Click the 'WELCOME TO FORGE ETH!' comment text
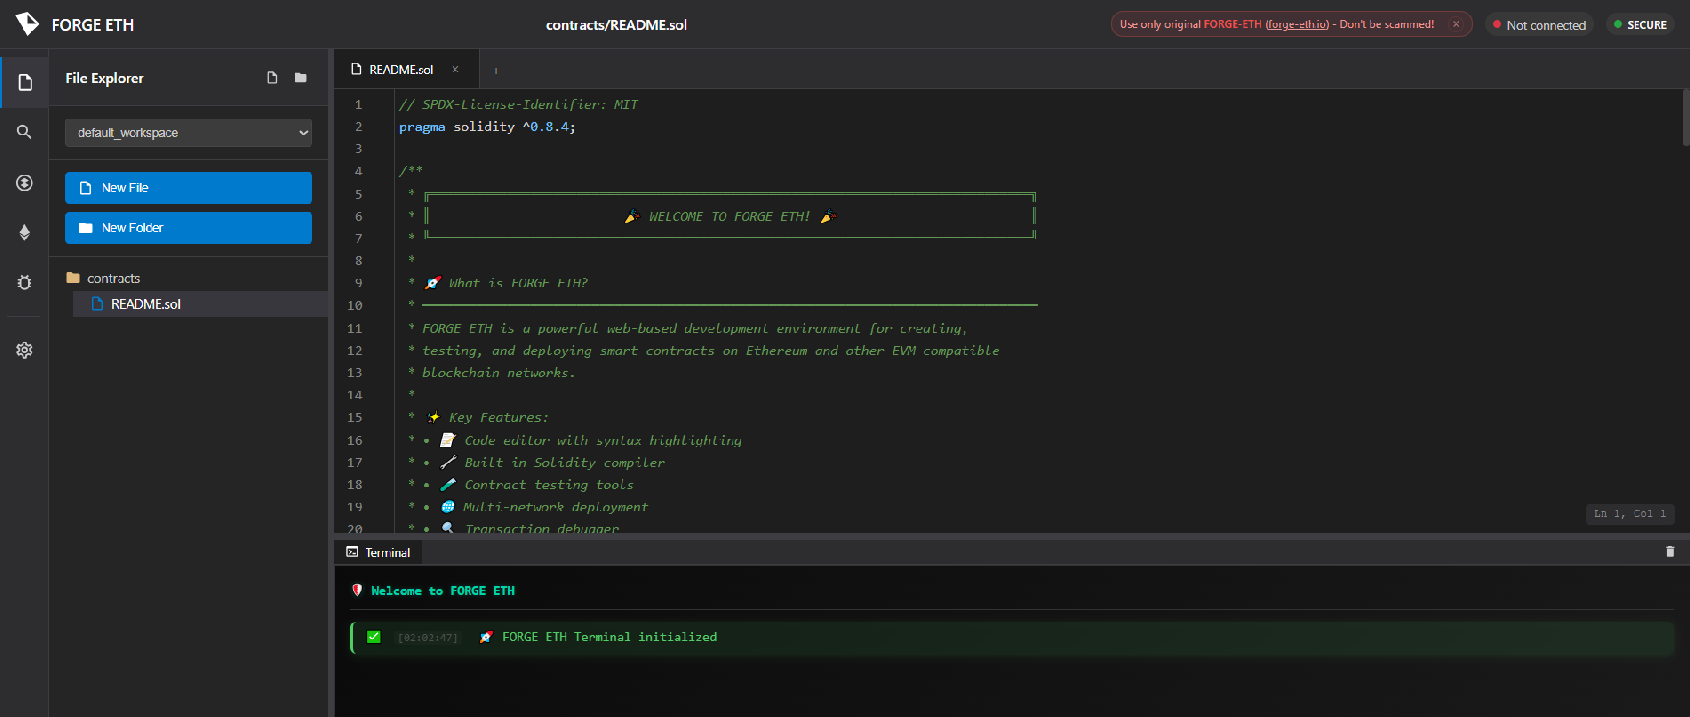The width and height of the screenshot is (1690, 717). [x=729, y=217]
